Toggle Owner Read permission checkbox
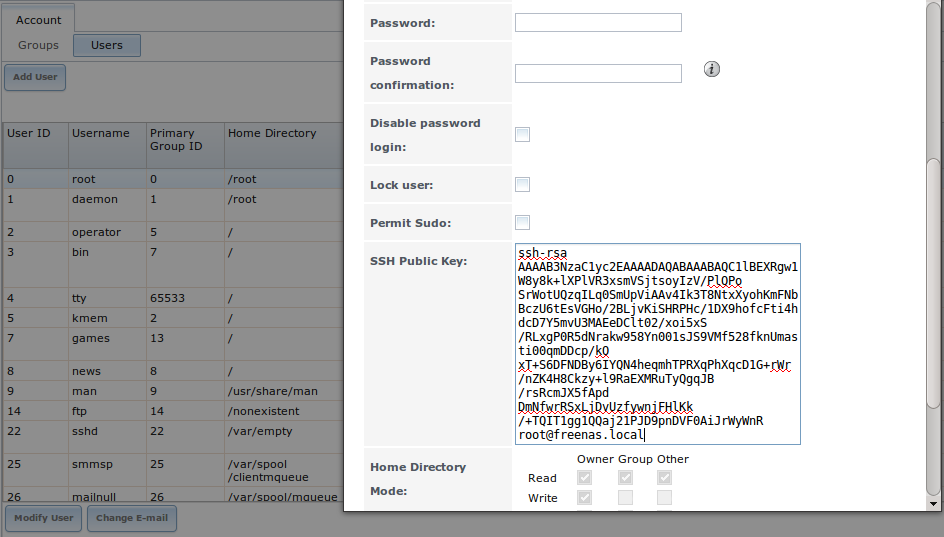The width and height of the screenshot is (944, 537). [584, 478]
